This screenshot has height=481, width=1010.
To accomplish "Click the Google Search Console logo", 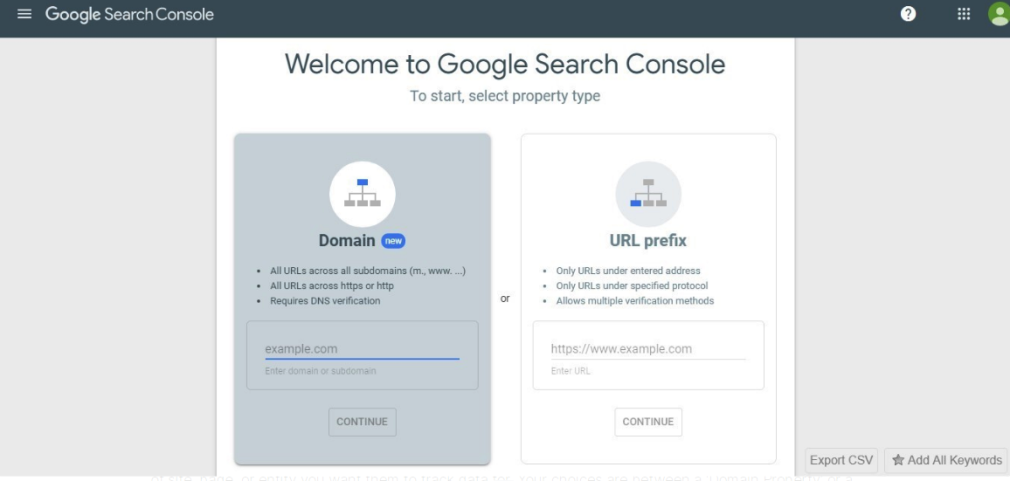I will 129,15.
